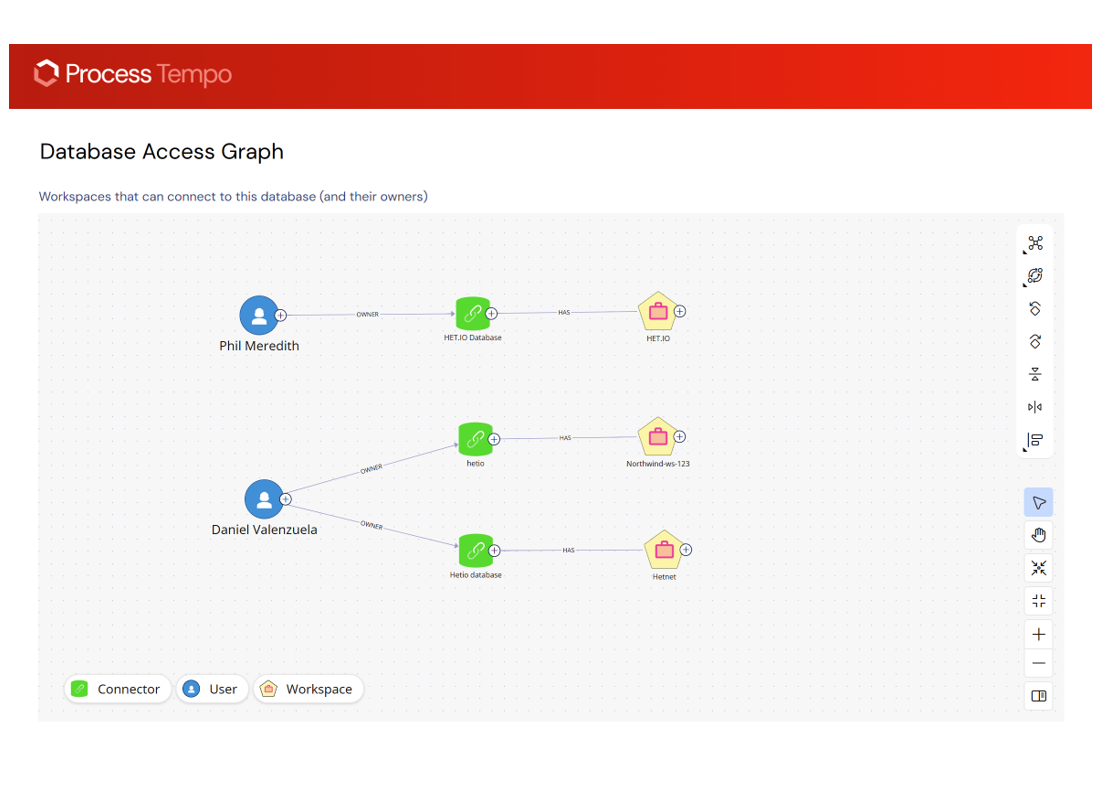This screenshot has width=1101, height=793.
Task: Click OWNER edge label toward hetio connector
Action: [x=371, y=468]
